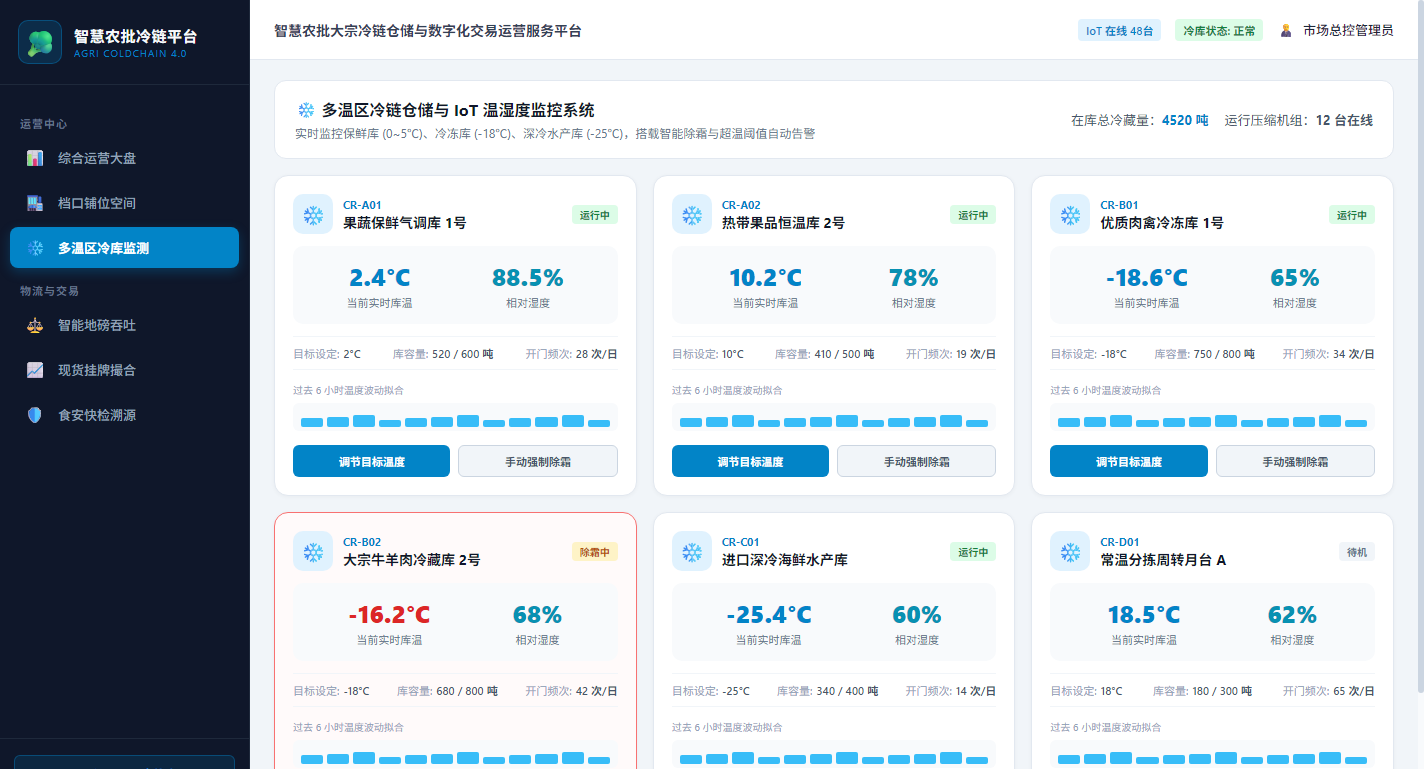Click the snowflake icon on card CR-D01
The height and width of the screenshot is (769, 1424).
point(1070,551)
